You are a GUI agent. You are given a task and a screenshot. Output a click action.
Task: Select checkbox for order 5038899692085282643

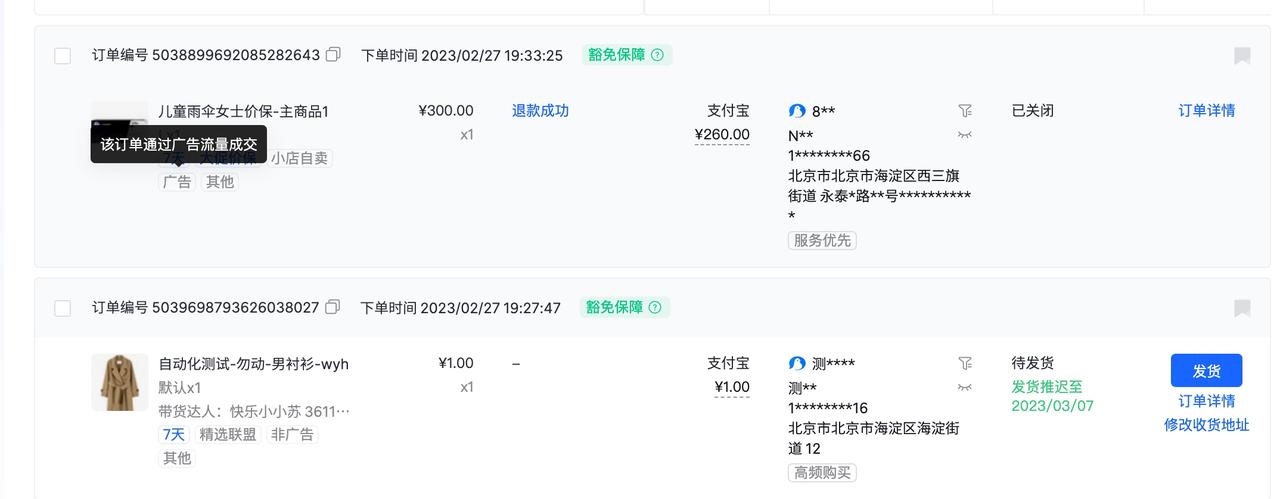tap(62, 56)
